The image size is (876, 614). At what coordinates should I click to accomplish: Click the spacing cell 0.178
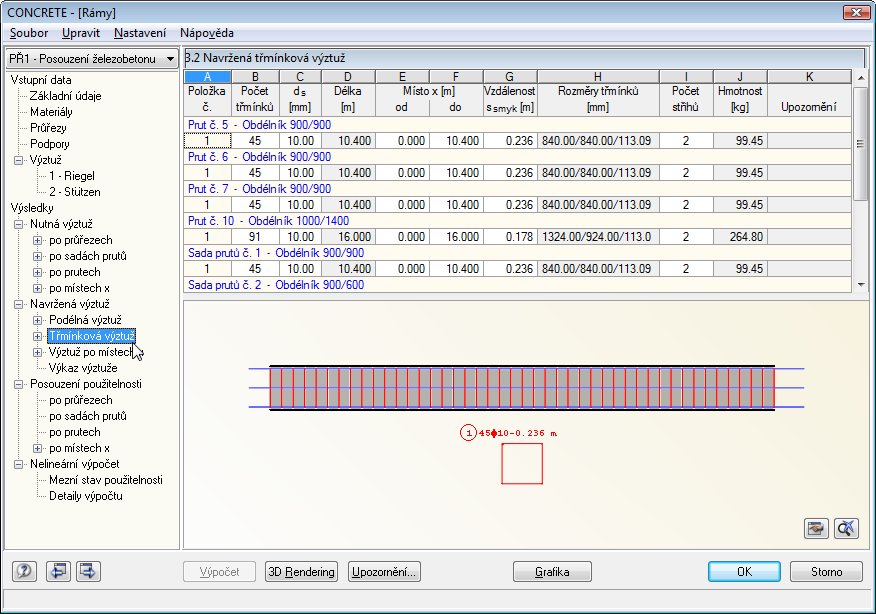point(510,237)
